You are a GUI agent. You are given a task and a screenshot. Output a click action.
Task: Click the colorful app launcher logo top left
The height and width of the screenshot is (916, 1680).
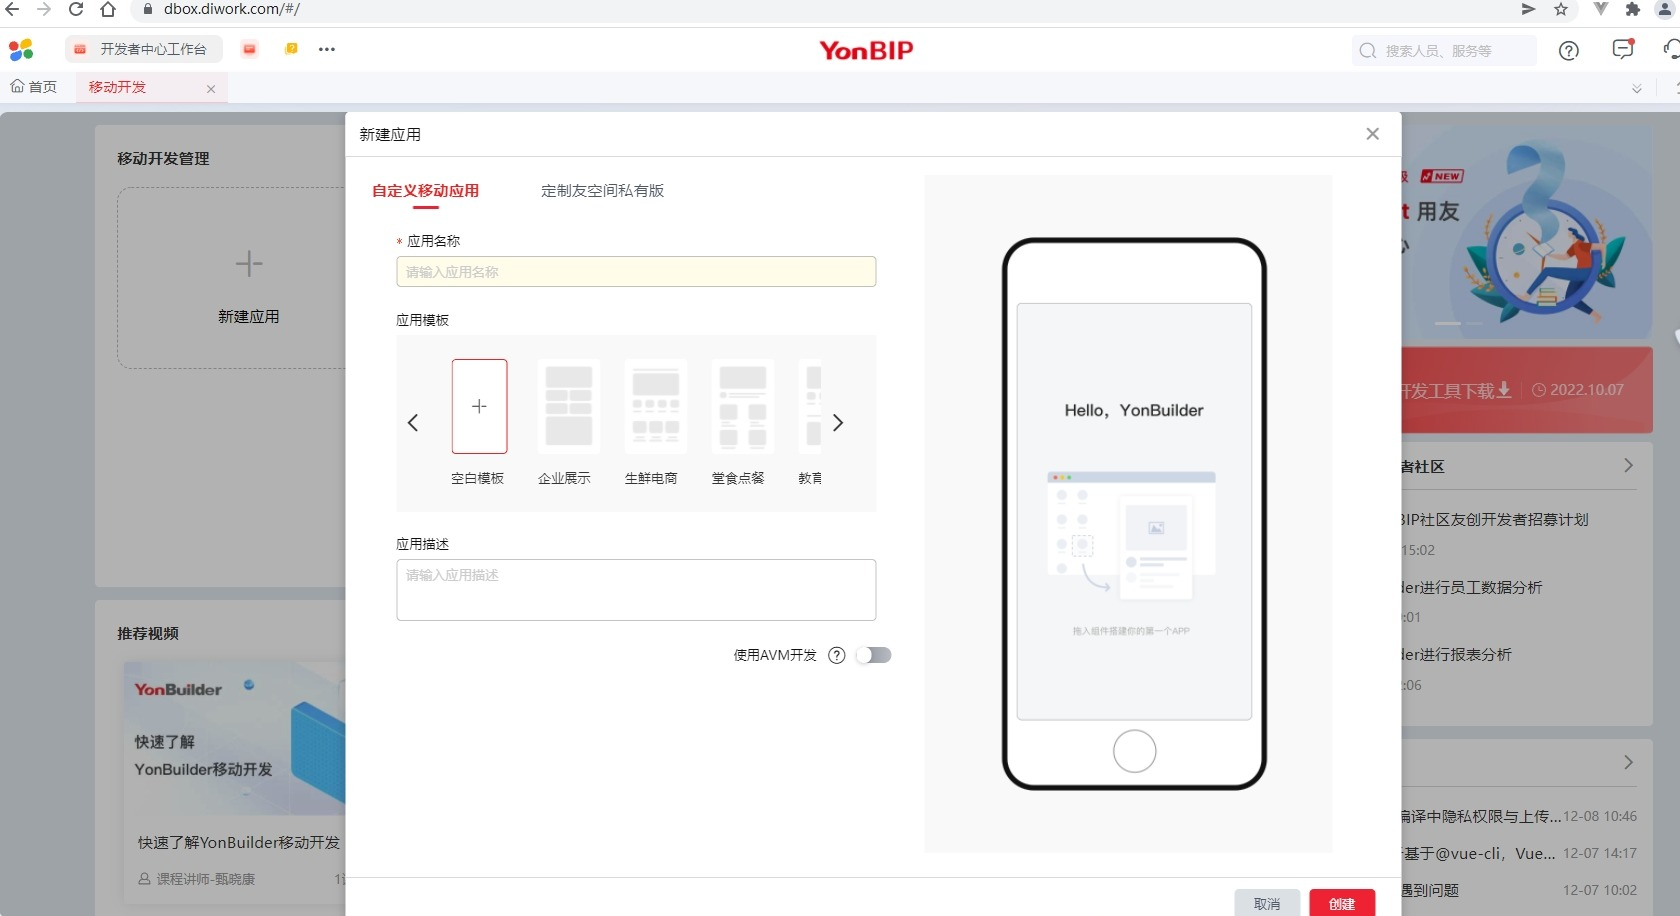(x=21, y=49)
